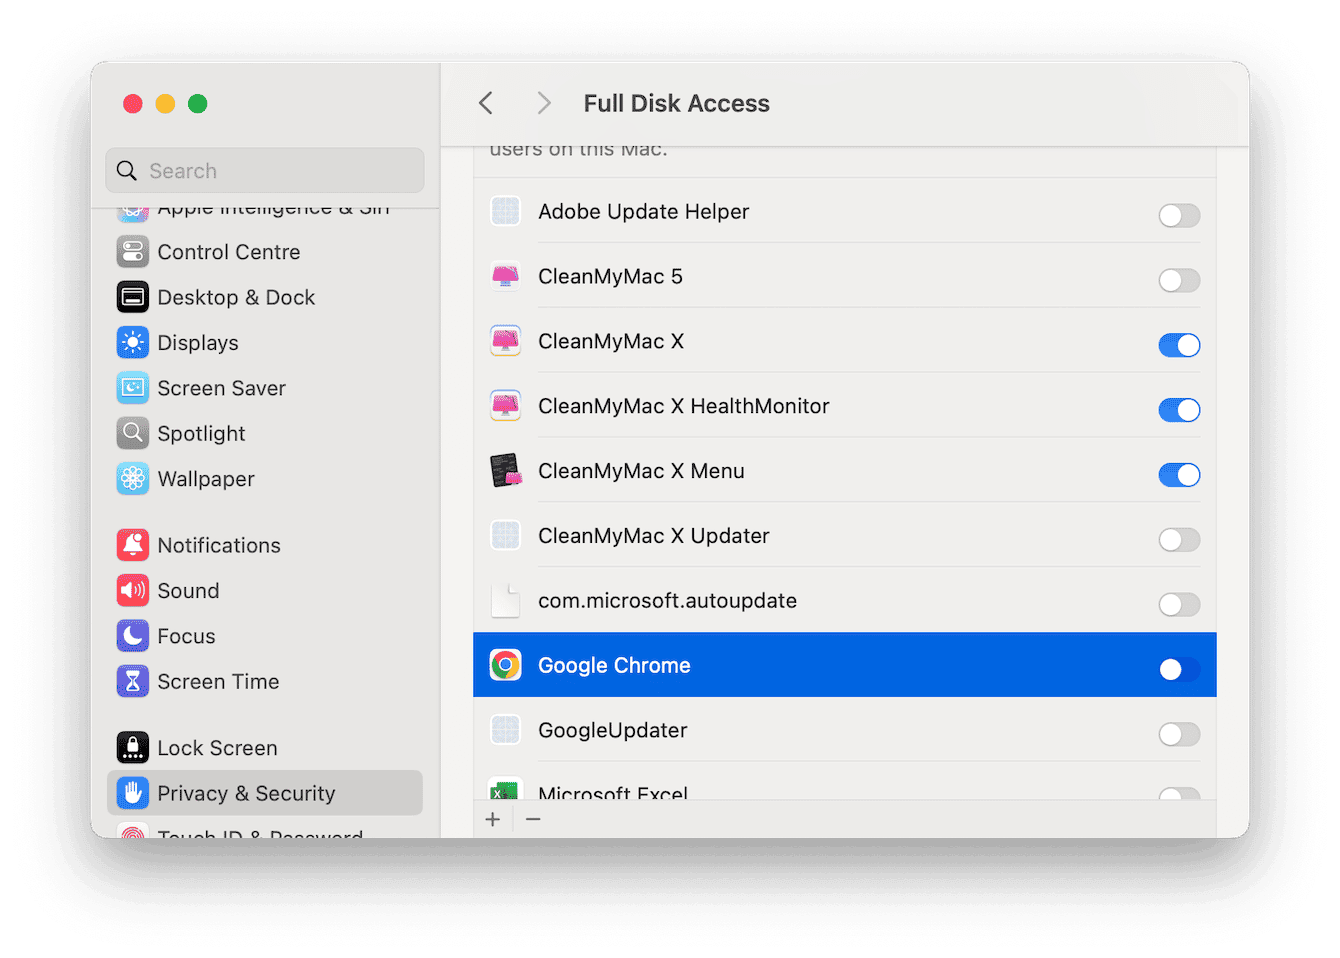This screenshot has height=958, width=1340.
Task: Disable the CleanMyMac X HealthMonitor toggle
Action: point(1179,410)
